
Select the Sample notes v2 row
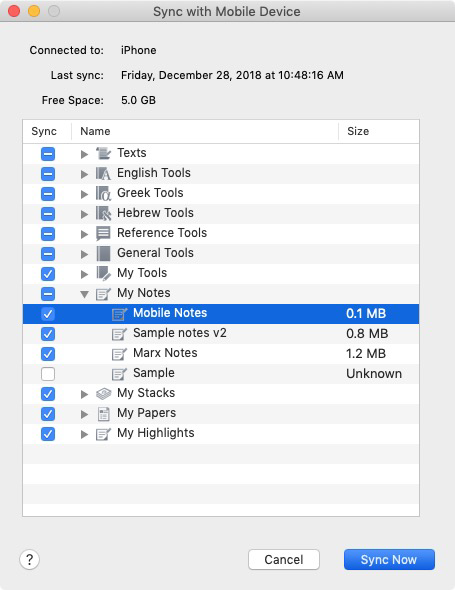221,334
